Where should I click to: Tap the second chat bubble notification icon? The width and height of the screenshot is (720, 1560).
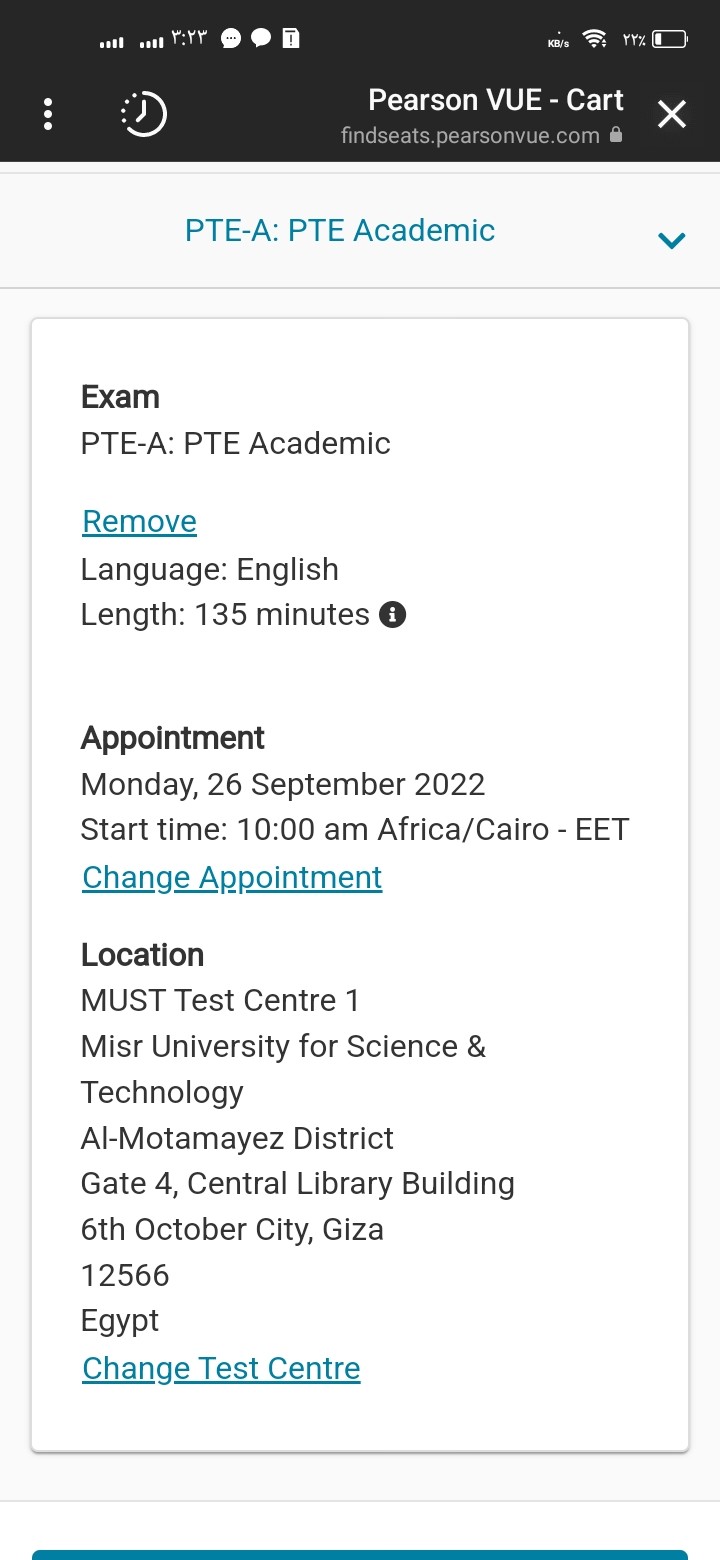tap(261, 39)
